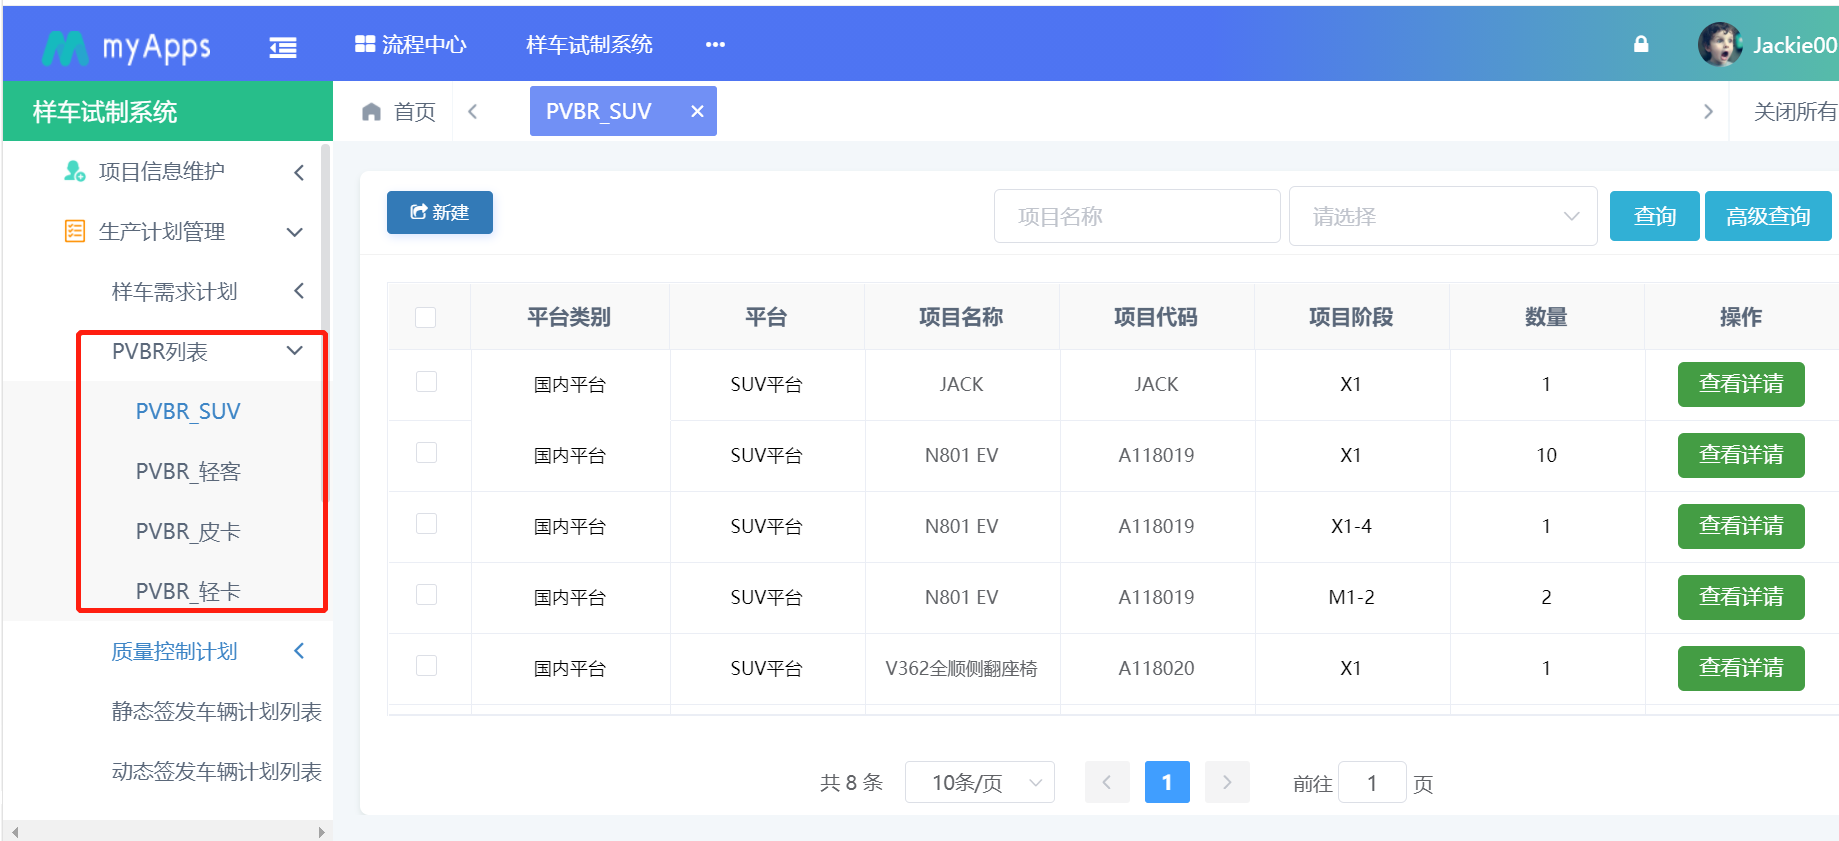
Task: Click the 项目名称 search input field
Action: pos(1136,217)
